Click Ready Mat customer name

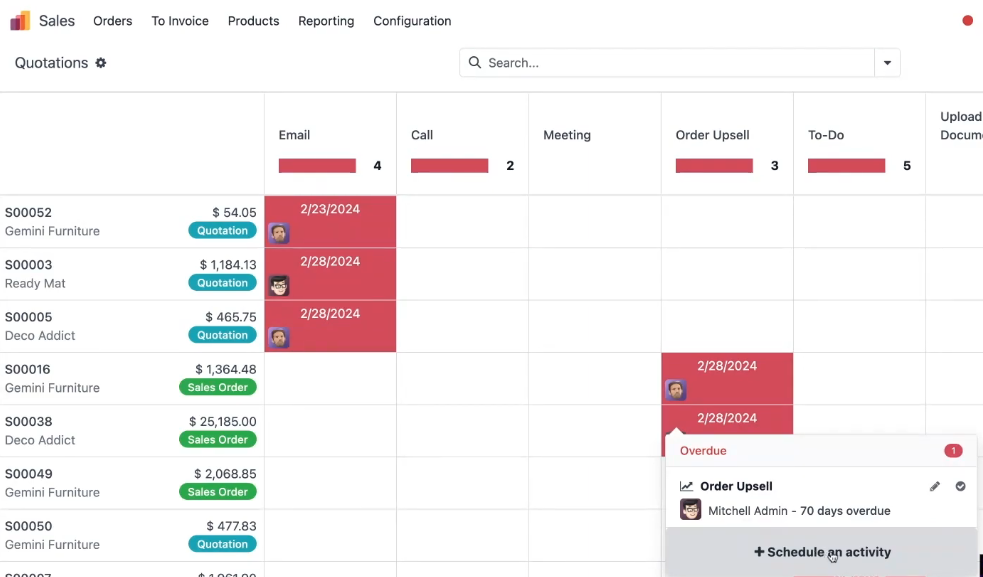click(35, 283)
